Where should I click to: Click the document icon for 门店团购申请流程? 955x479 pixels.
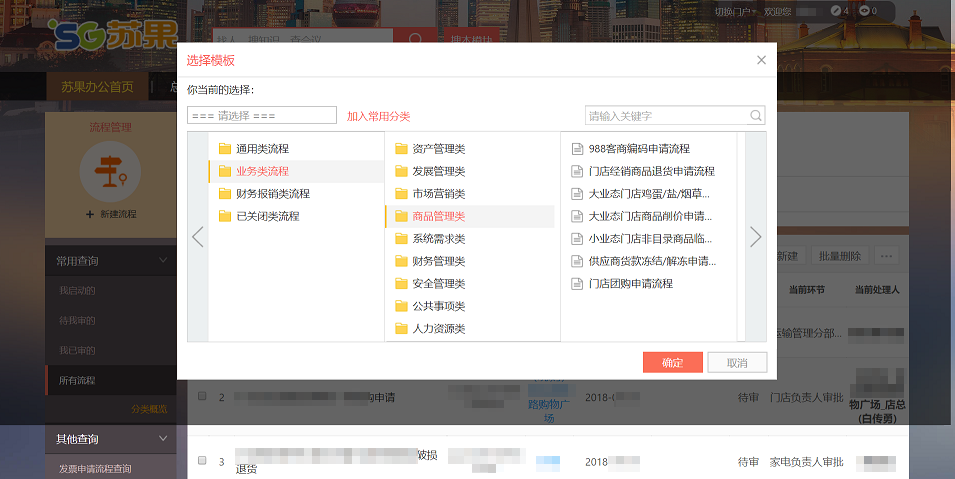[577, 284]
